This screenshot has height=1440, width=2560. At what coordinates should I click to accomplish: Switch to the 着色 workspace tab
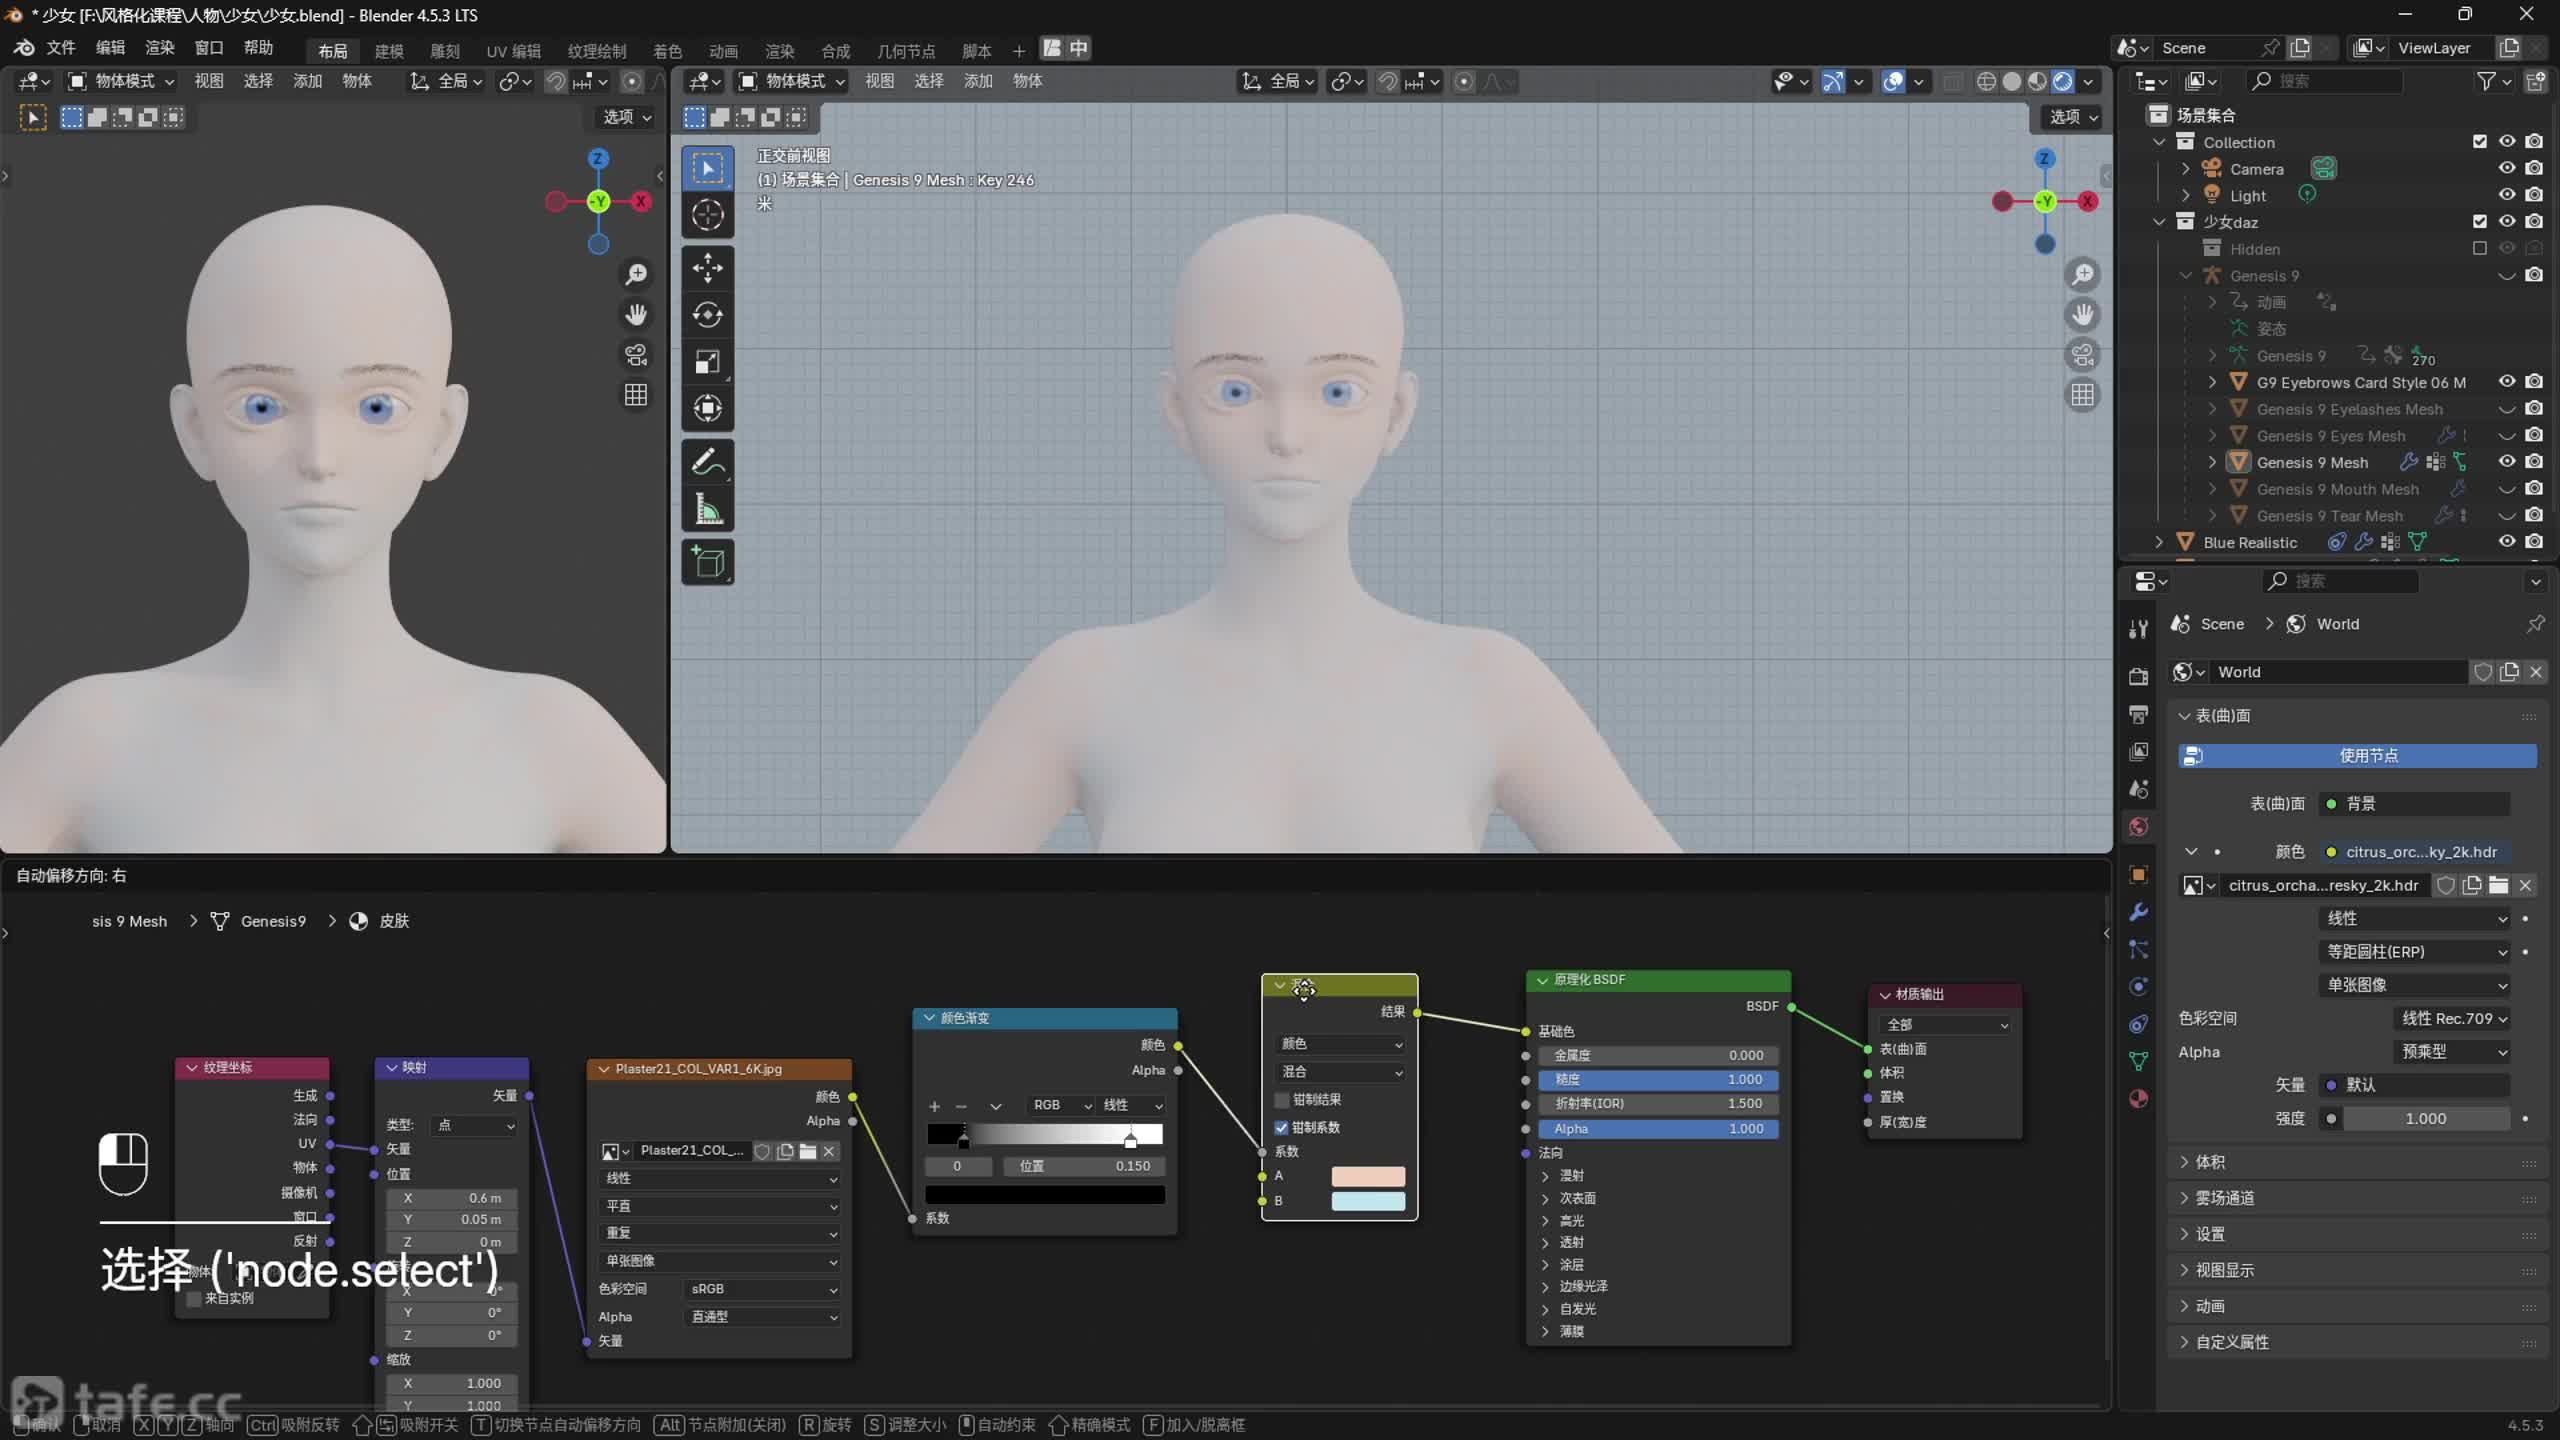point(667,51)
